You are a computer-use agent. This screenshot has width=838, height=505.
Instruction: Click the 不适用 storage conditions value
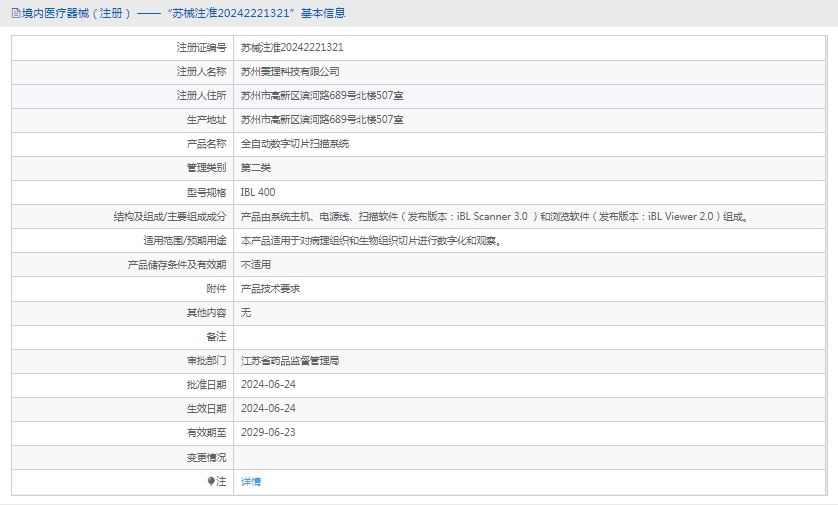(x=256, y=264)
